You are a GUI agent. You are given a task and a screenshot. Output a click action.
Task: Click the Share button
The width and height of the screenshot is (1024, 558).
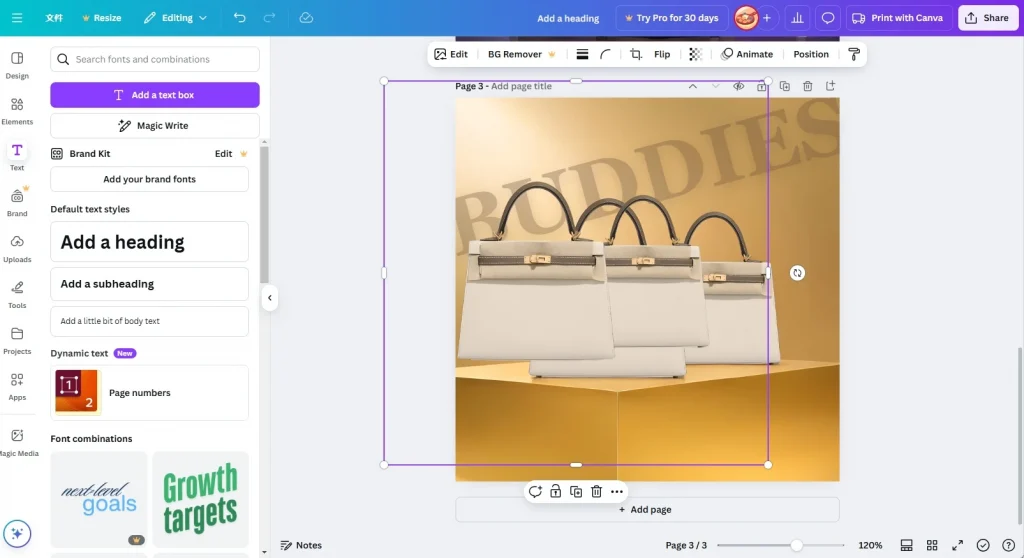986,18
